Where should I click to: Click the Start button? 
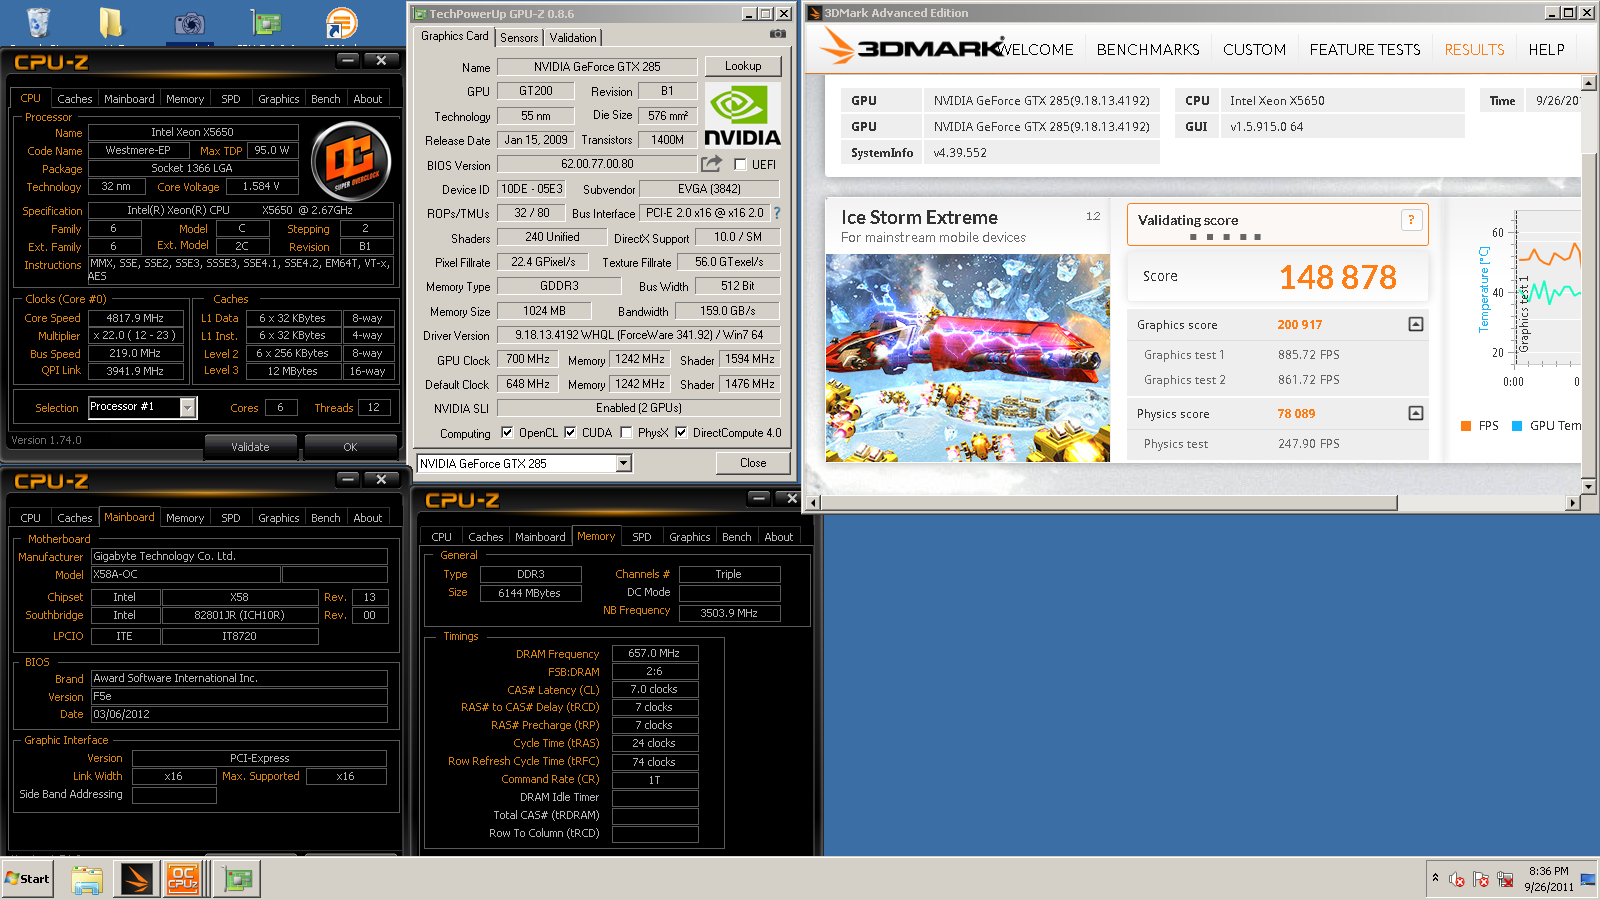28,878
